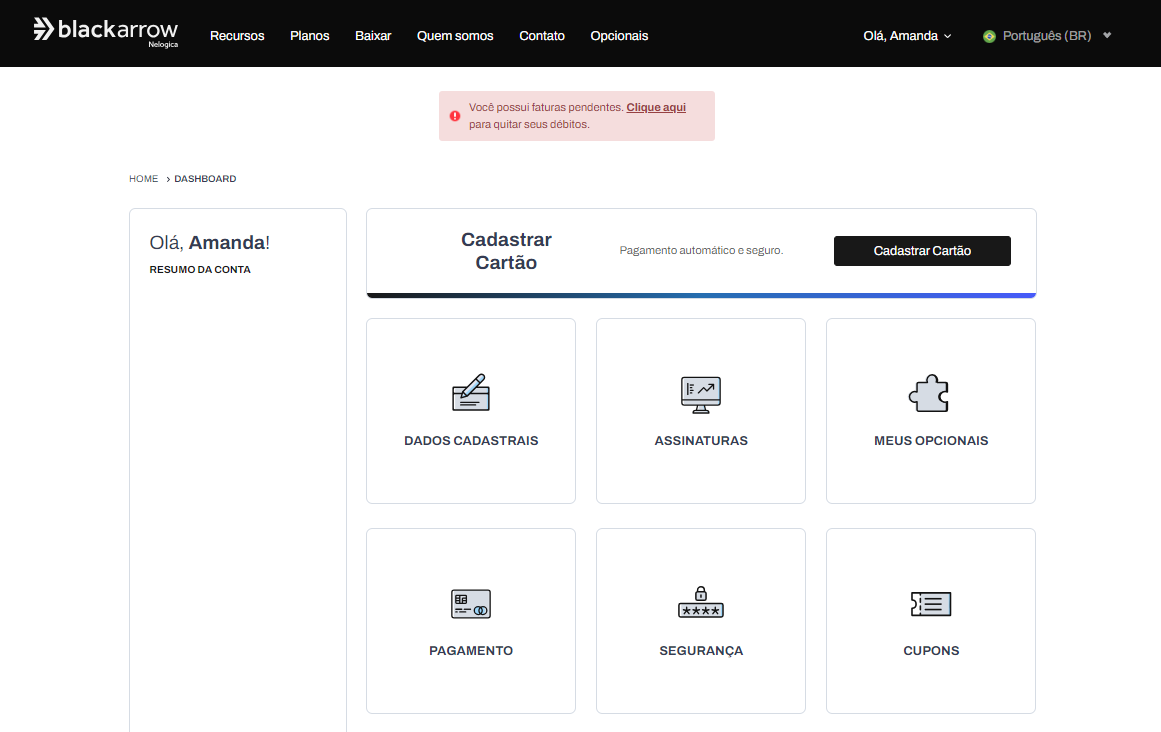The height and width of the screenshot is (732, 1161).
Task: Open the Assinaturas monitor chart icon
Action: [700, 394]
